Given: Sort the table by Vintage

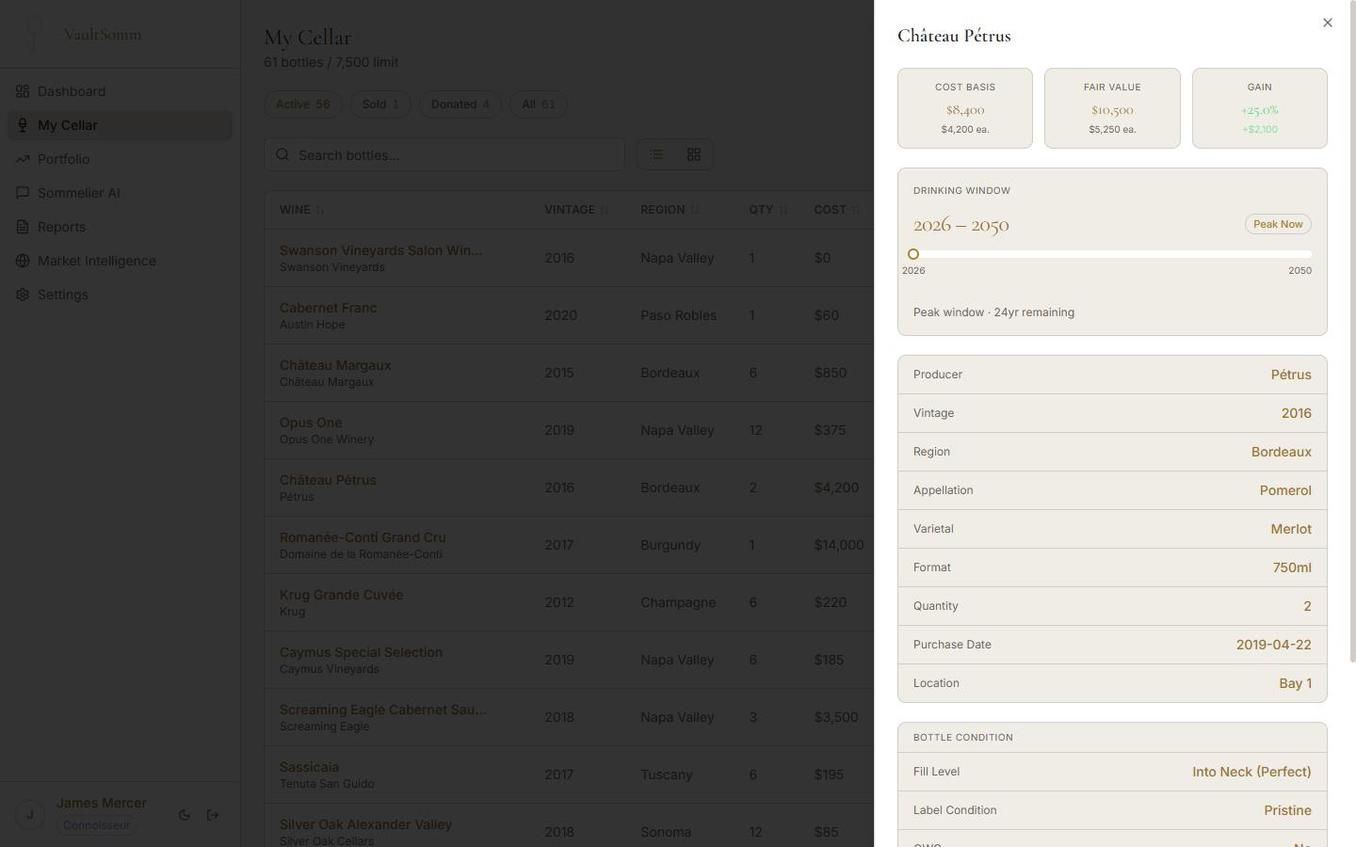Looking at the screenshot, I should click(x=577, y=210).
